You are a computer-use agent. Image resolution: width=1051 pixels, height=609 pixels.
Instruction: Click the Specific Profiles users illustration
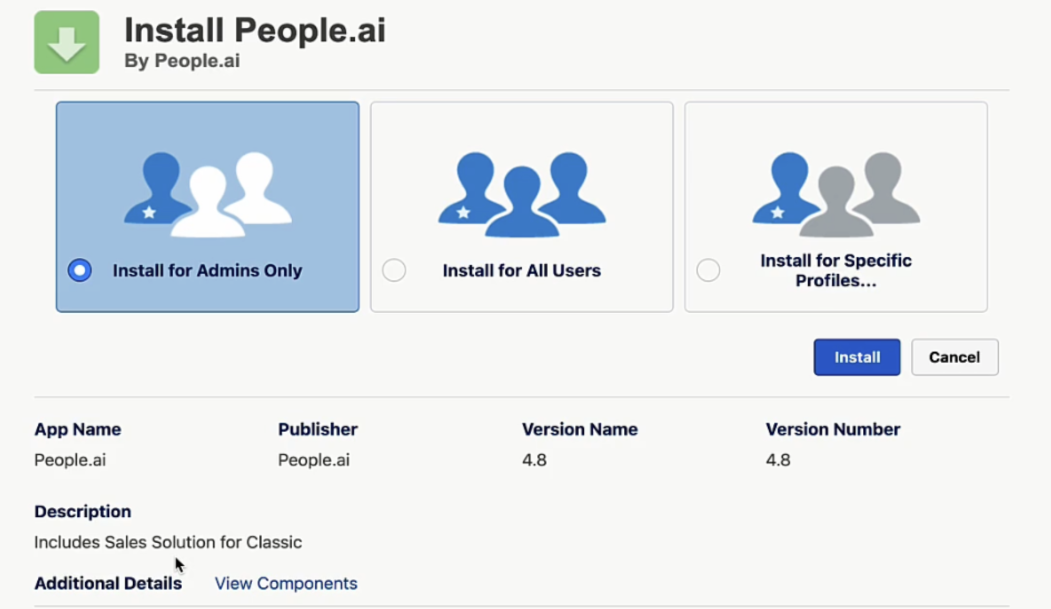tap(836, 194)
